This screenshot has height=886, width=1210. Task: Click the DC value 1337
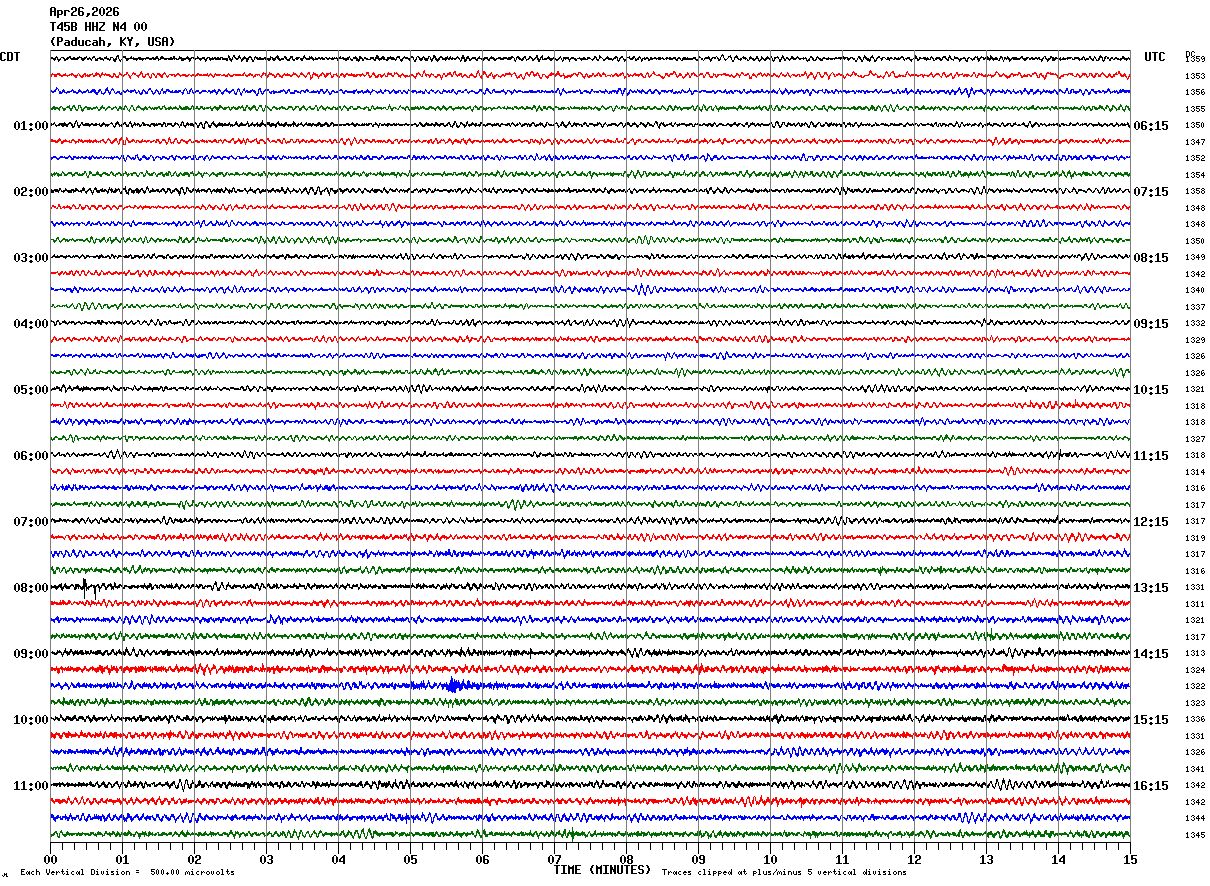coord(1194,307)
